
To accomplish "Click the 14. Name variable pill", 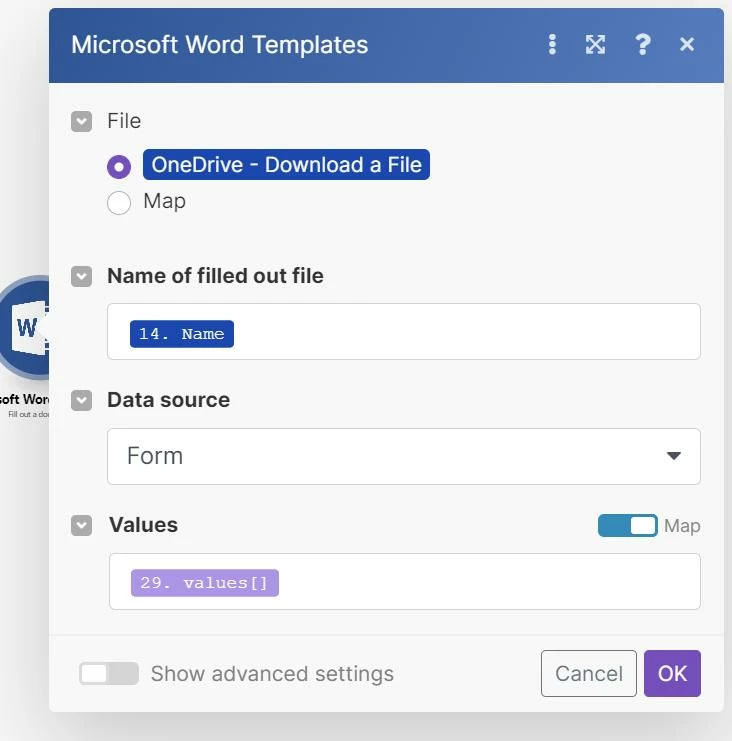I will 182,334.
